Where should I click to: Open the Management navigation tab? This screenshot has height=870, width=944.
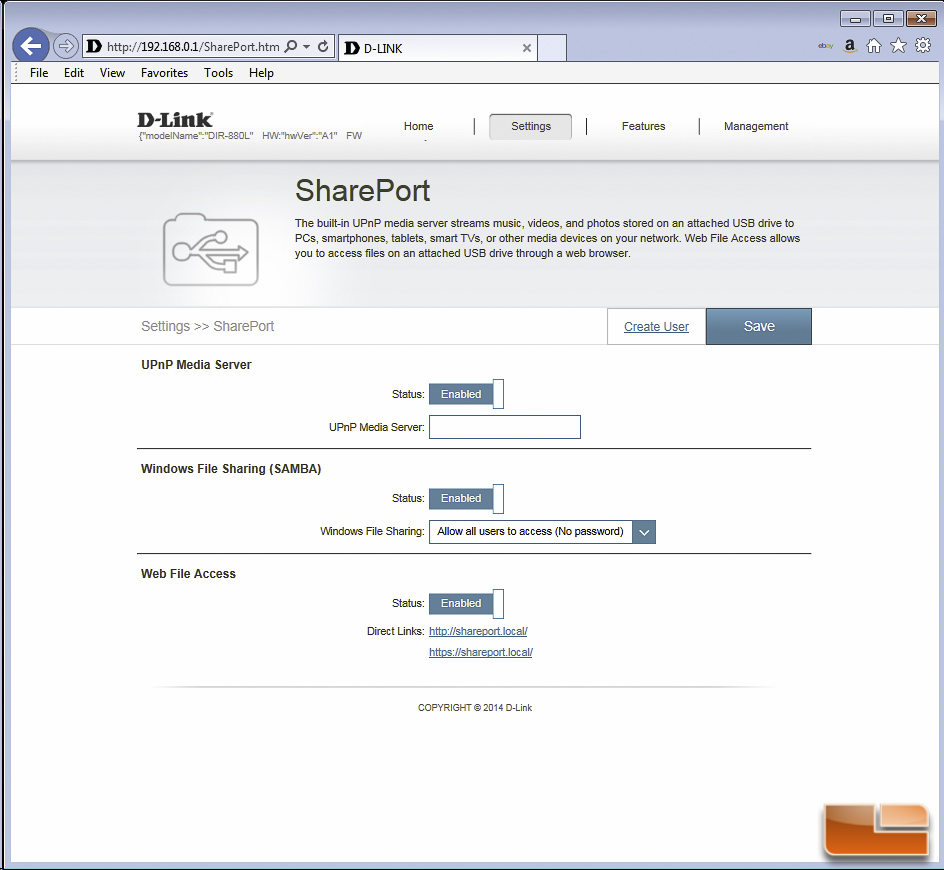coord(756,126)
